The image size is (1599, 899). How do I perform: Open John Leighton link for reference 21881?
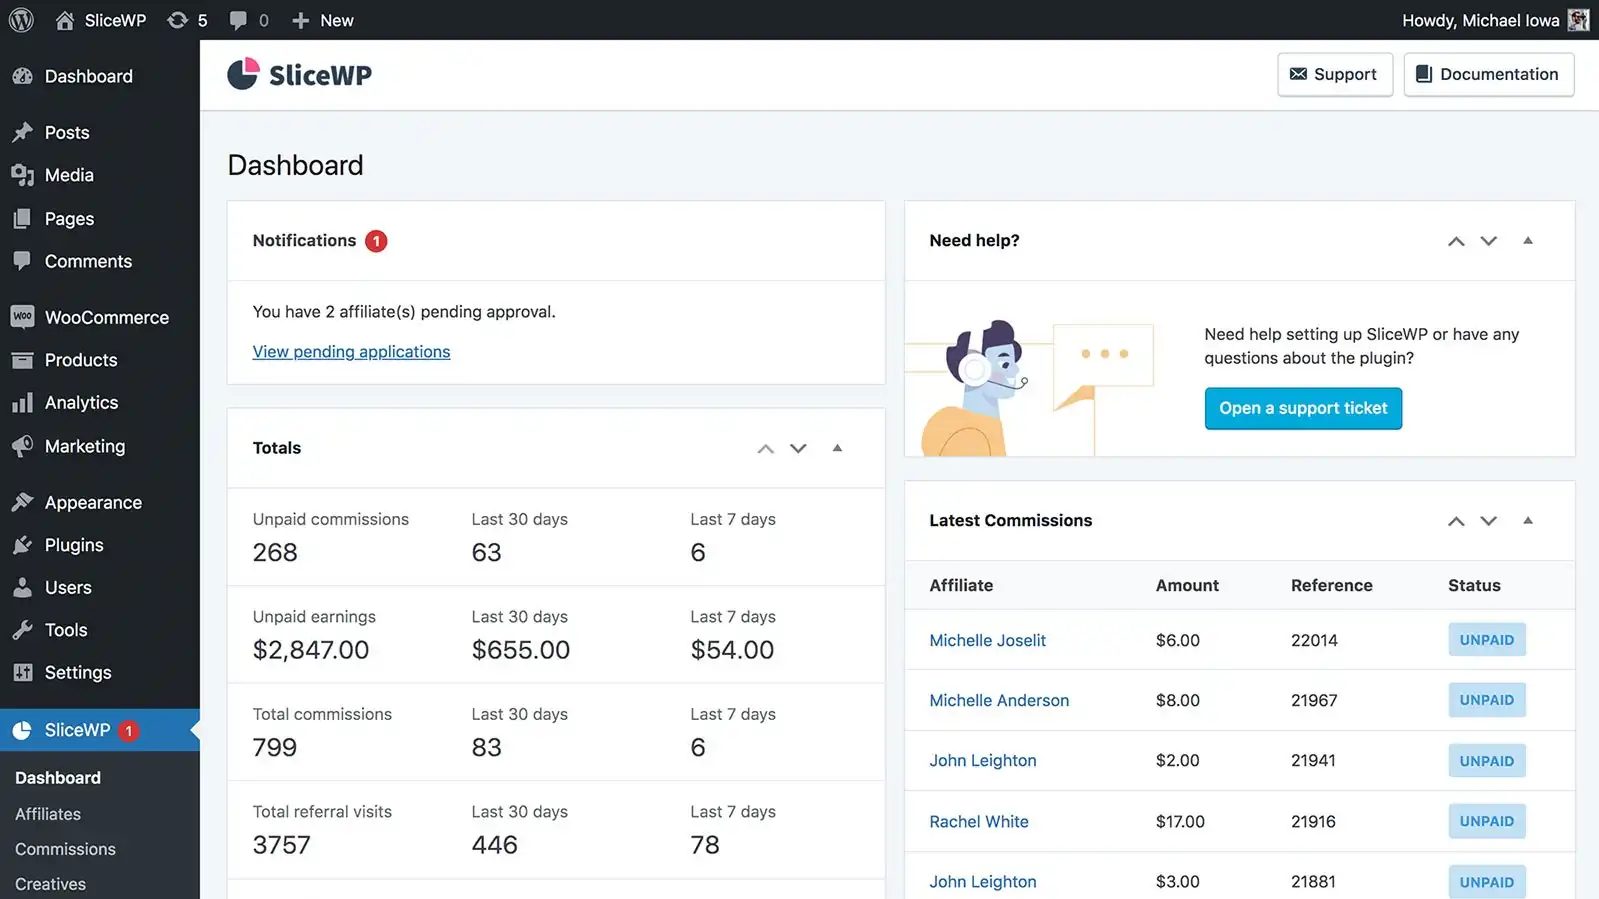point(982,881)
